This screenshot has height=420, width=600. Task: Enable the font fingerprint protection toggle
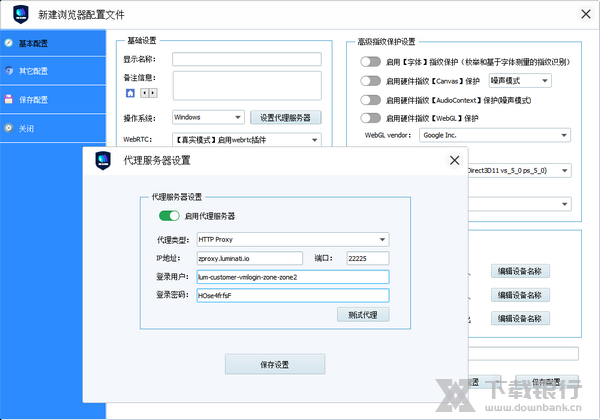(x=370, y=62)
